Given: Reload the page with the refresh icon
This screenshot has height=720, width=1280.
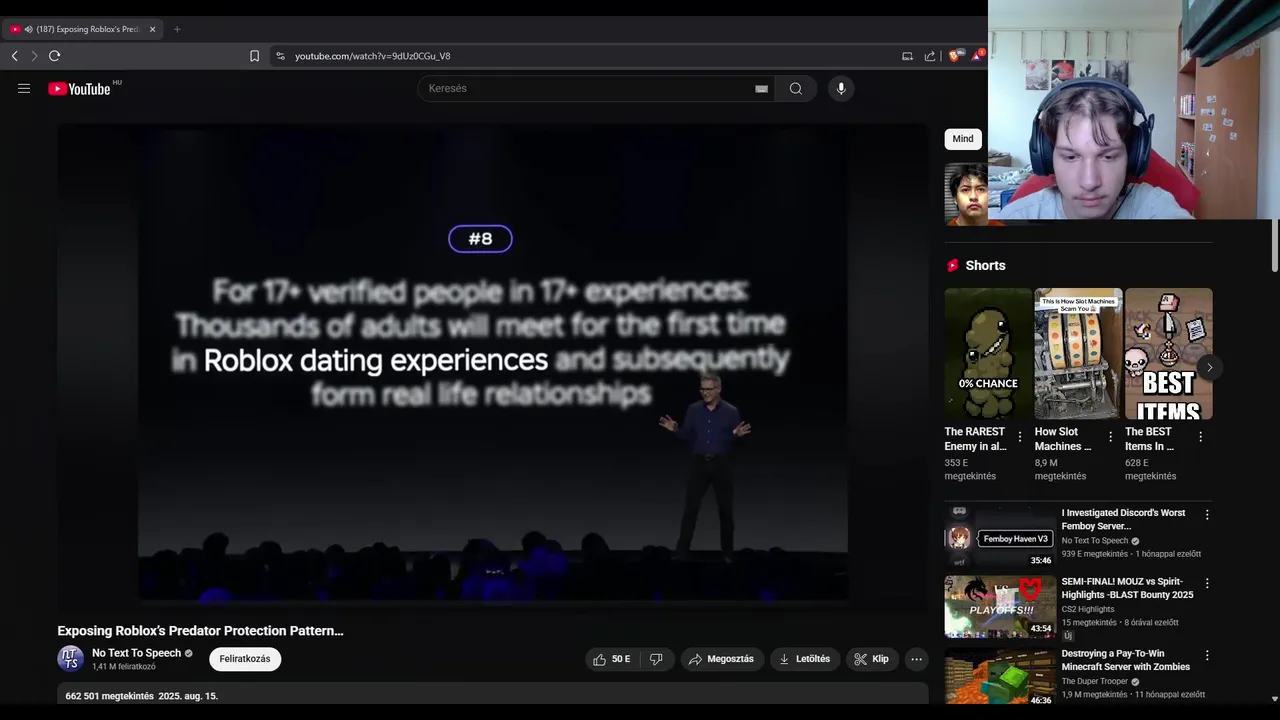Looking at the screenshot, I should pyautogui.click(x=55, y=56).
